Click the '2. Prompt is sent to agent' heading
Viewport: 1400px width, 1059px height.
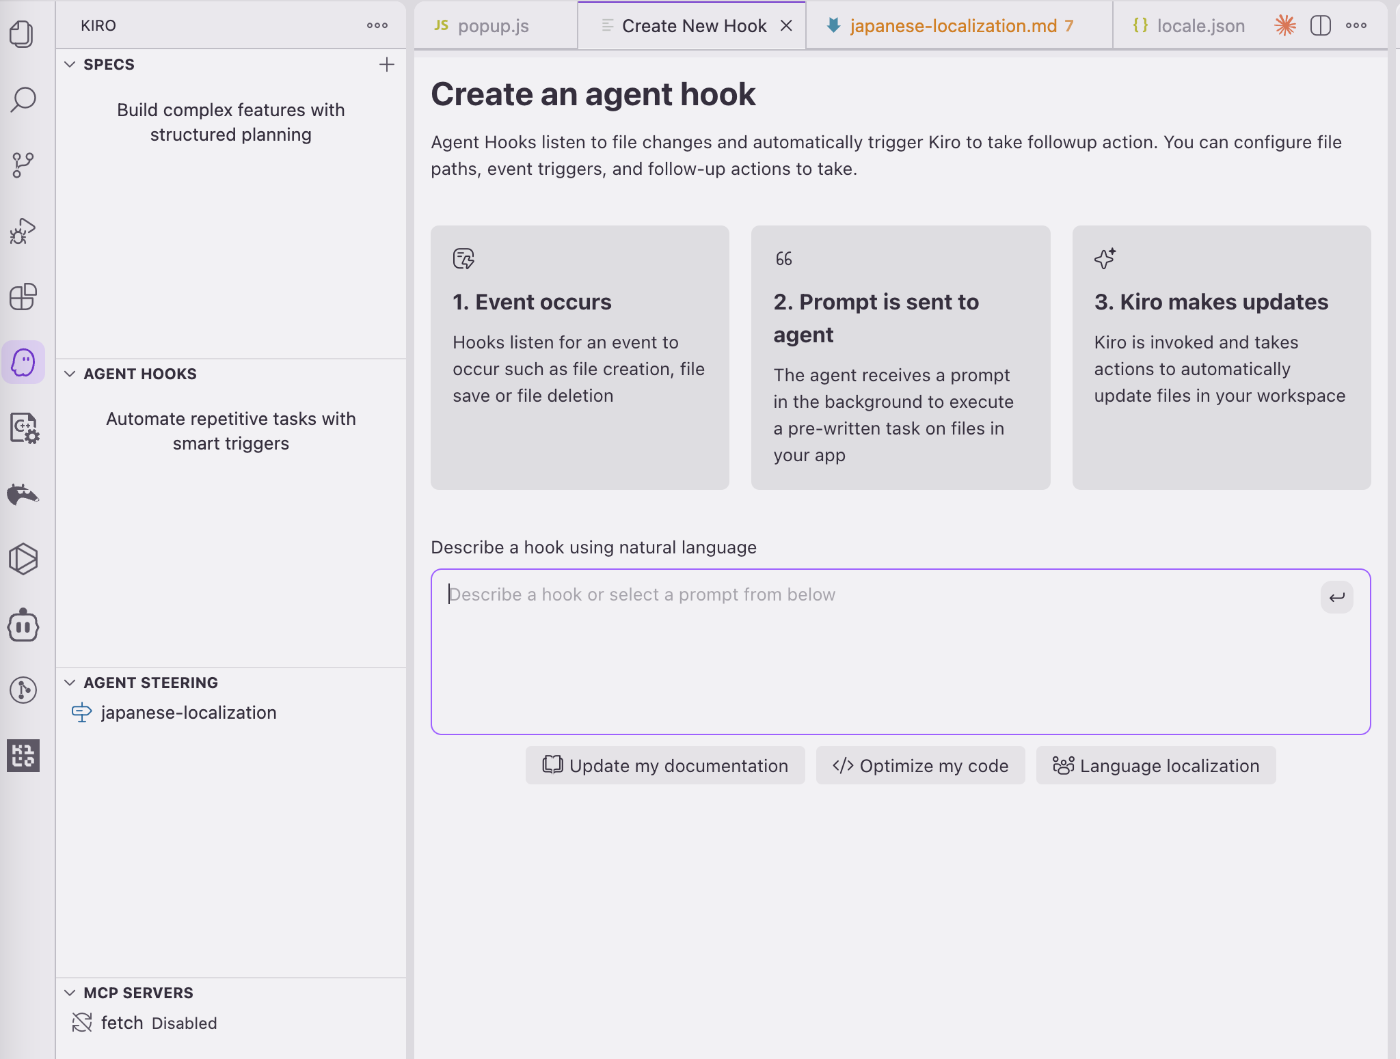[876, 318]
